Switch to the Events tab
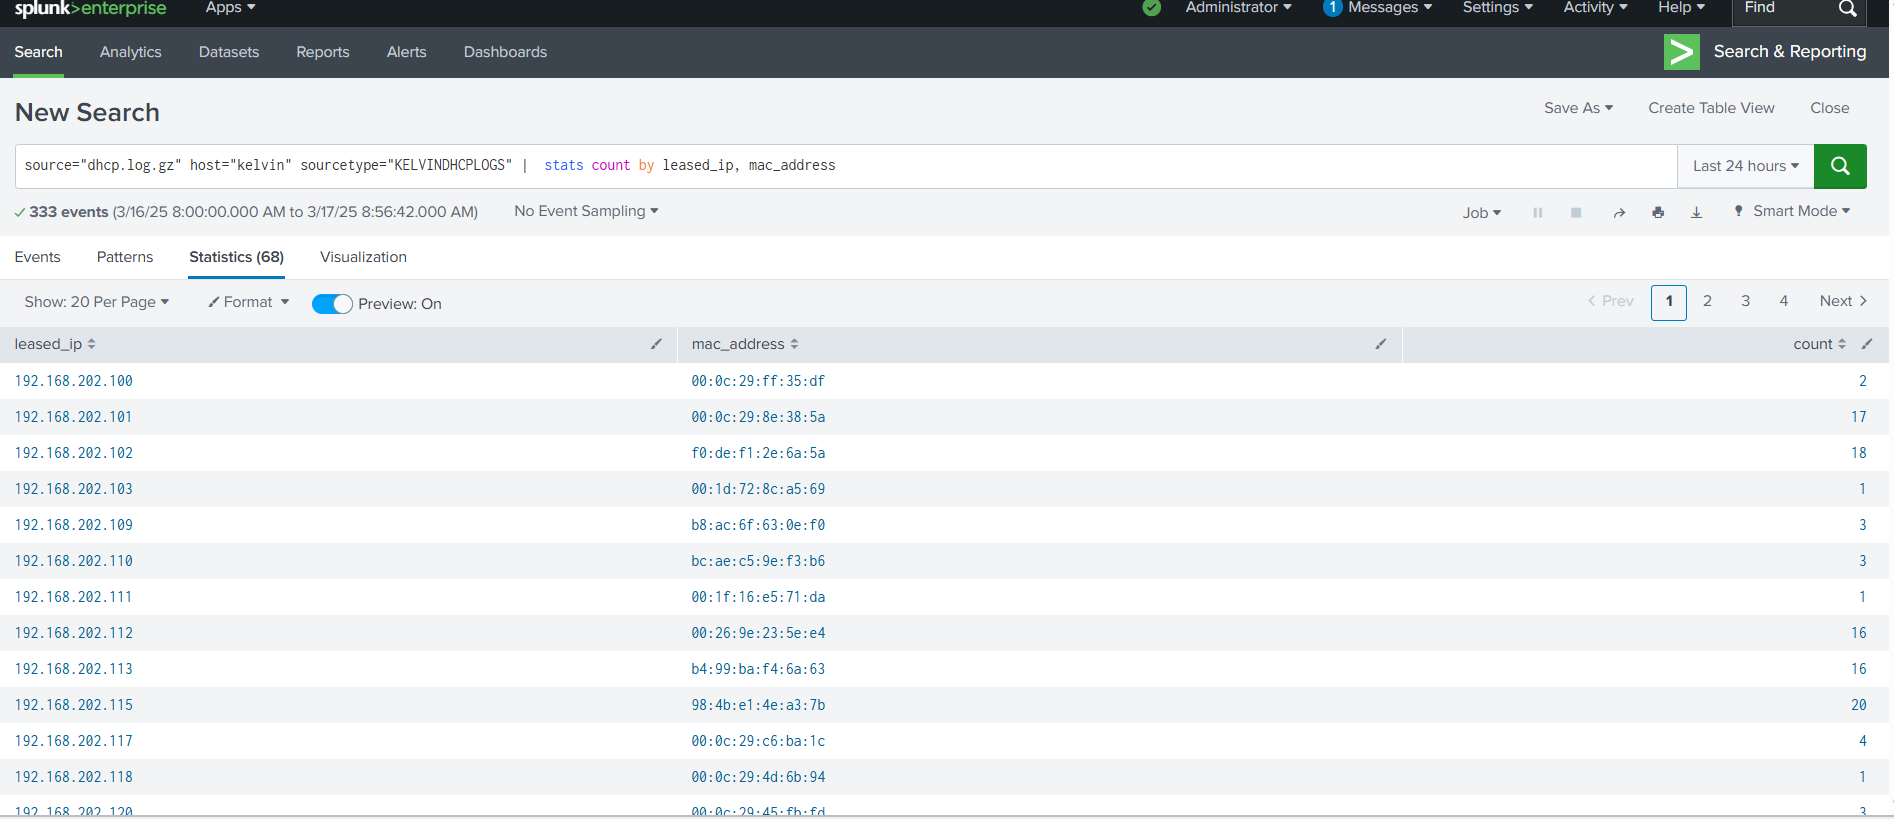Screen dimensions: 1894x819 click(x=37, y=257)
